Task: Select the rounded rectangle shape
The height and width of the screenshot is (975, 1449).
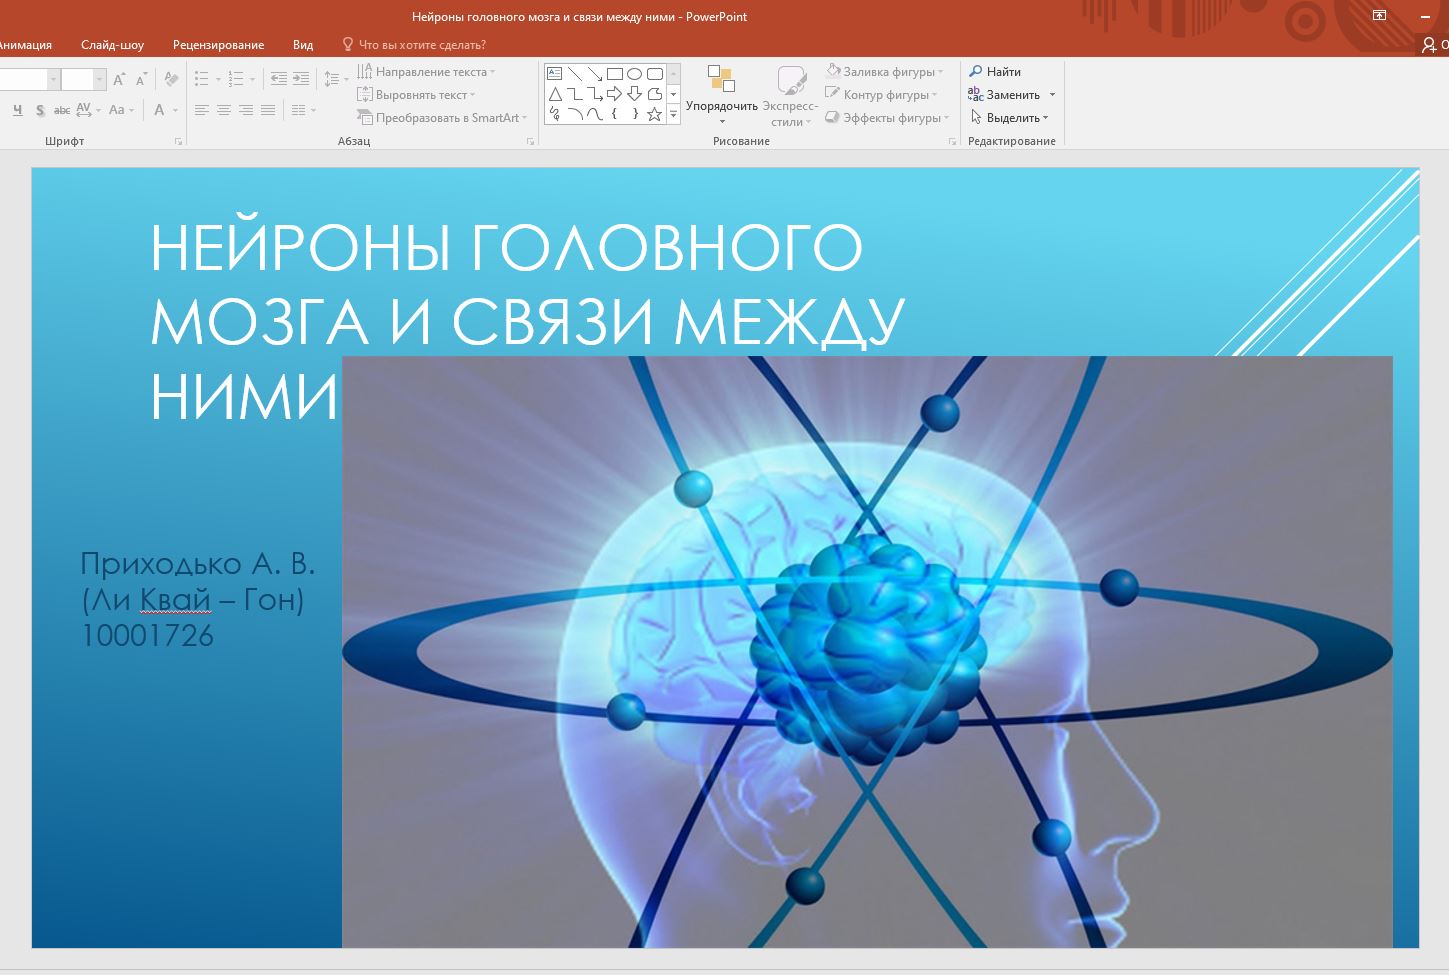Action: tap(655, 74)
